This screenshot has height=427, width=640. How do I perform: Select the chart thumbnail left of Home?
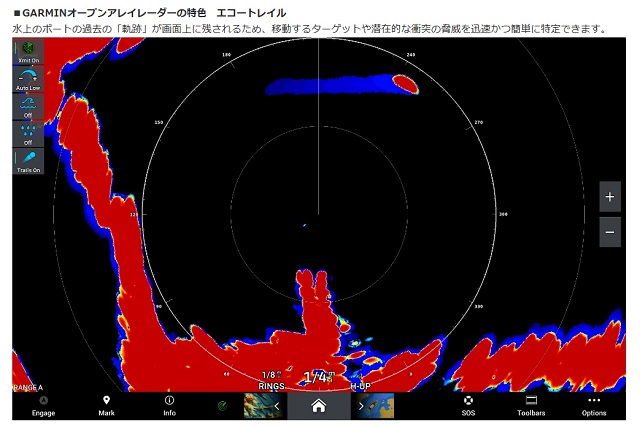(255, 406)
